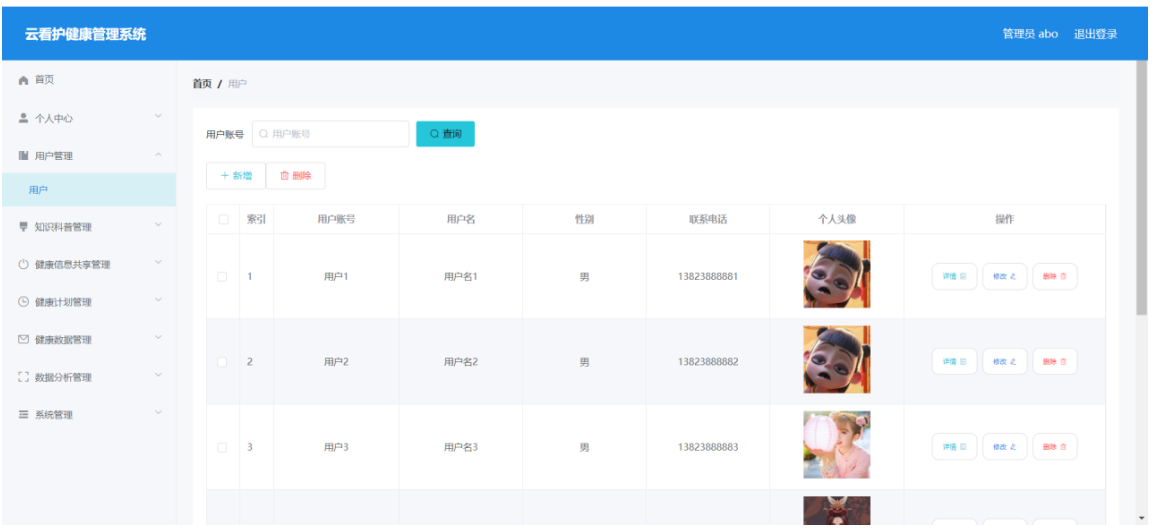1155x532 pixels.
Task: Expand the 个人中心 menu chevron
Action: tap(158, 116)
